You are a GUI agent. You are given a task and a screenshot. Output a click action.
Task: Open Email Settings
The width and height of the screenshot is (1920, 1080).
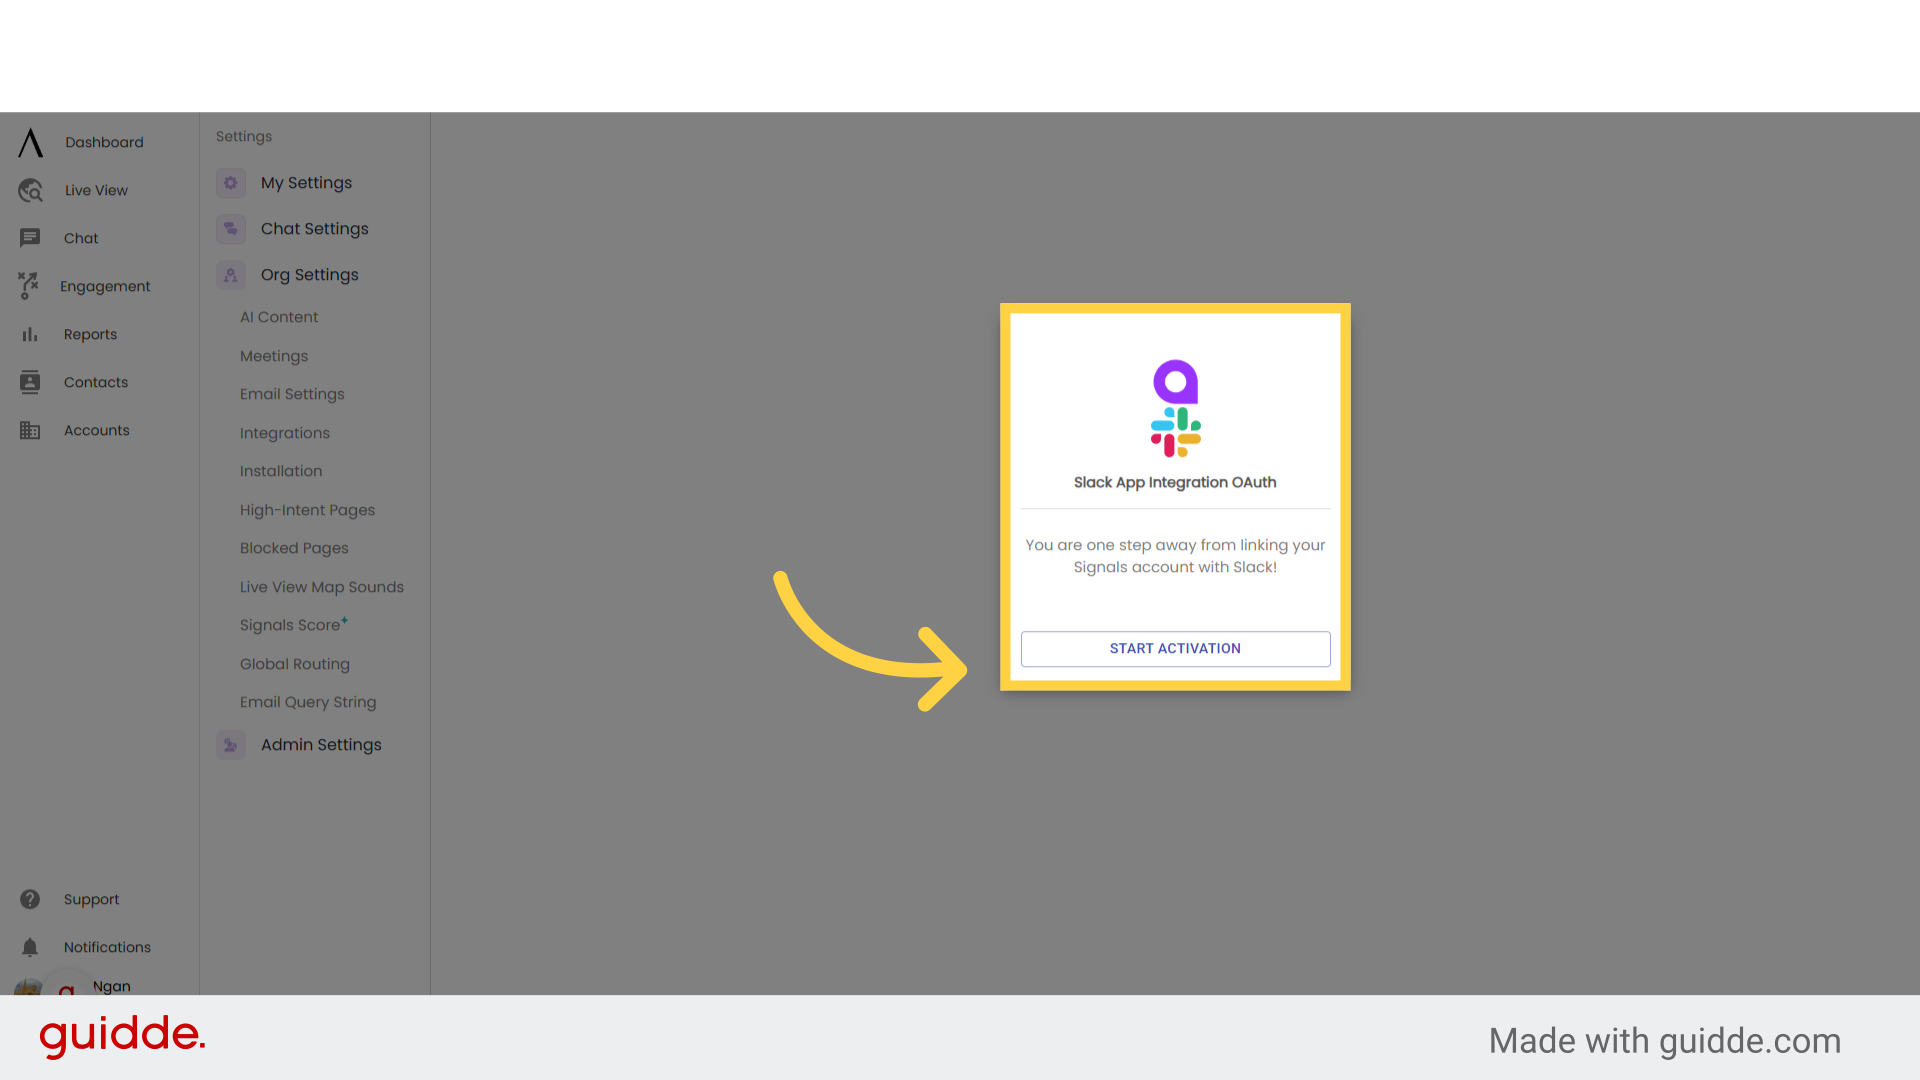pyautogui.click(x=292, y=394)
